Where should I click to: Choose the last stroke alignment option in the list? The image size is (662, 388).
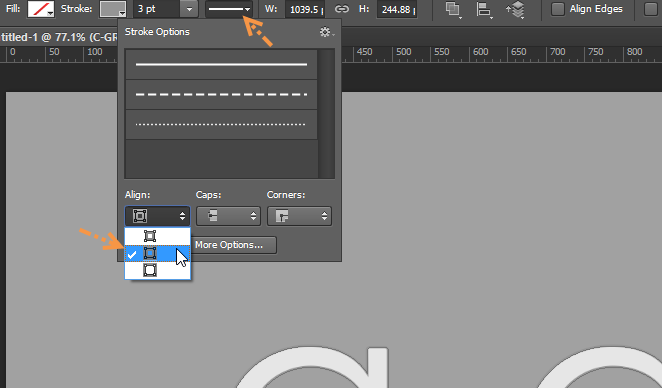coord(157,270)
